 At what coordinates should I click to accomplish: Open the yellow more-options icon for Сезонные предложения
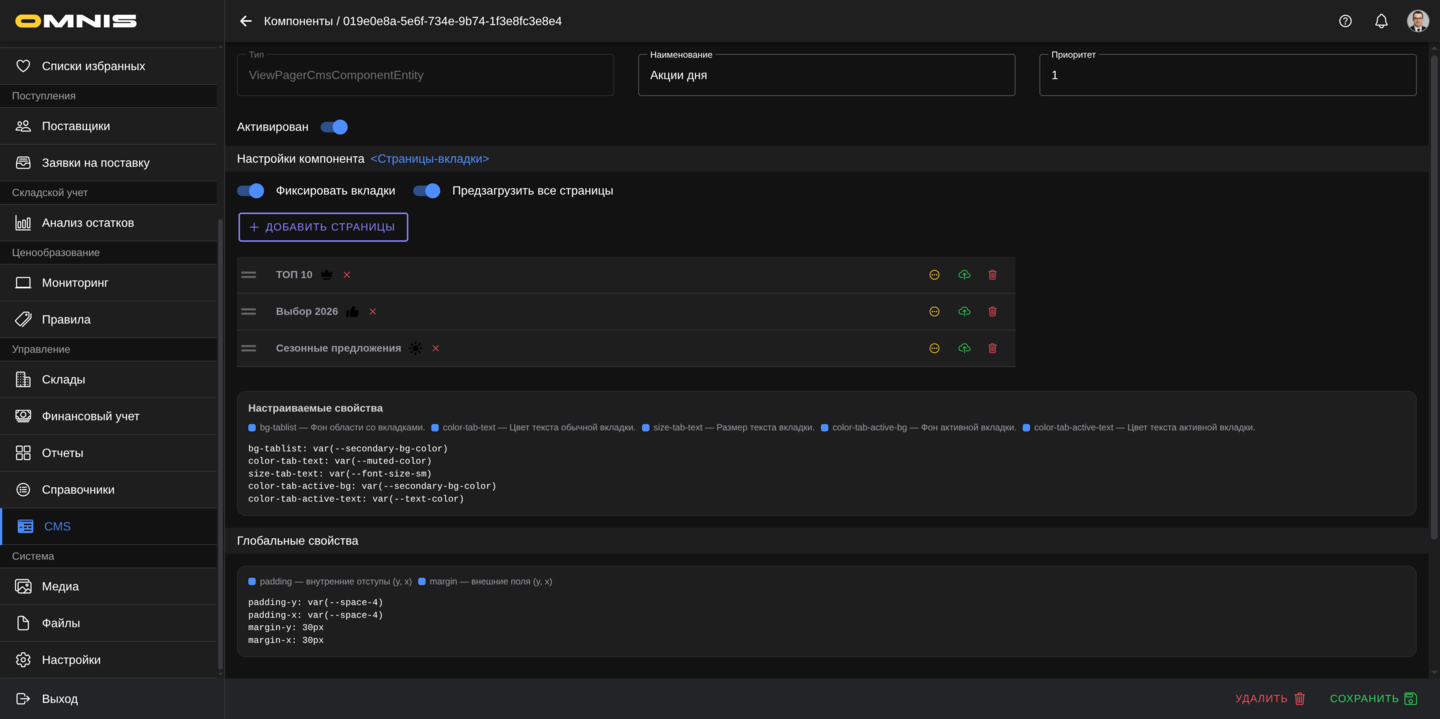[934, 348]
